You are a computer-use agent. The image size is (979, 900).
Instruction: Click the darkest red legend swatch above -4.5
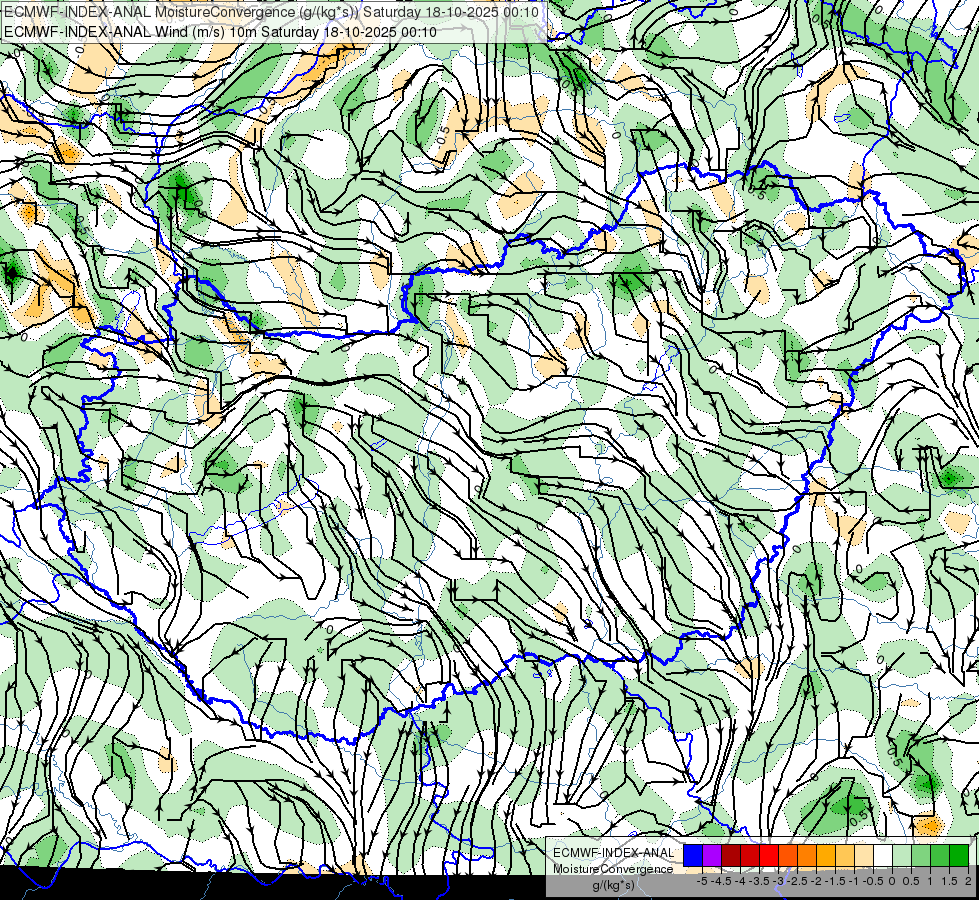tap(731, 855)
